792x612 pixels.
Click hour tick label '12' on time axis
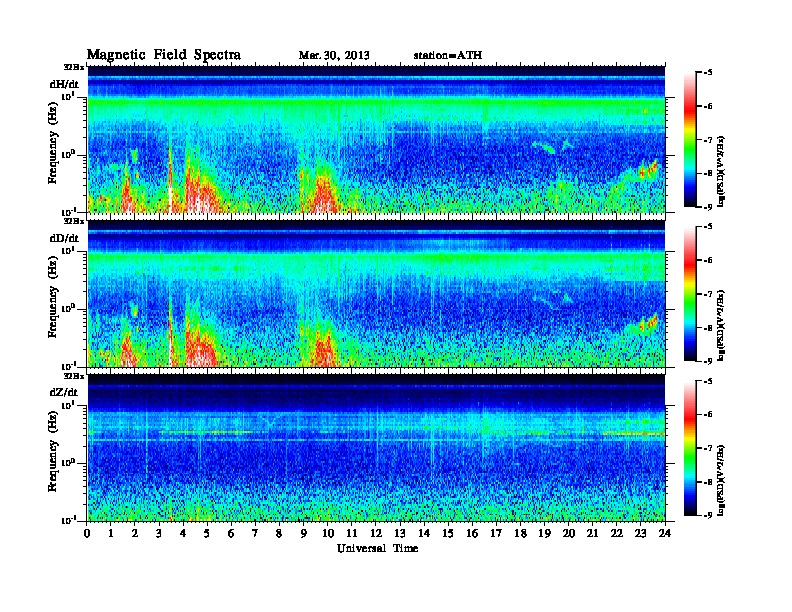coord(376,533)
